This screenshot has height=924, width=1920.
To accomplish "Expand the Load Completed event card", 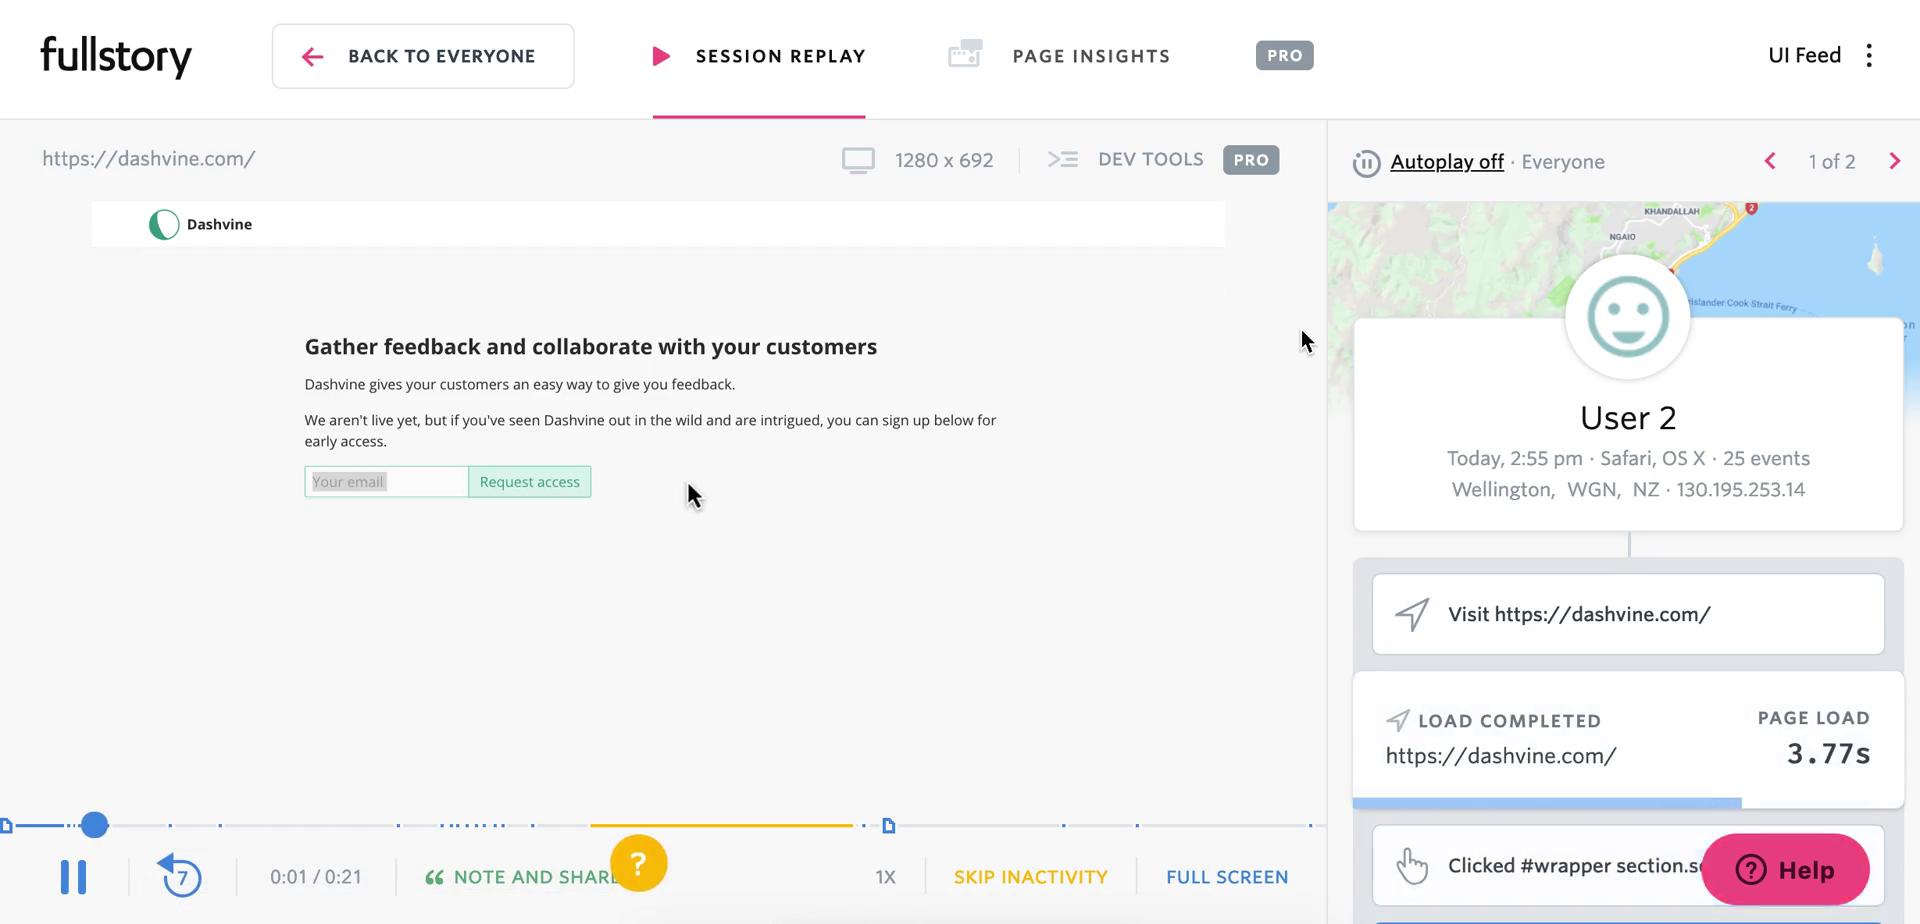I will click(1627, 738).
